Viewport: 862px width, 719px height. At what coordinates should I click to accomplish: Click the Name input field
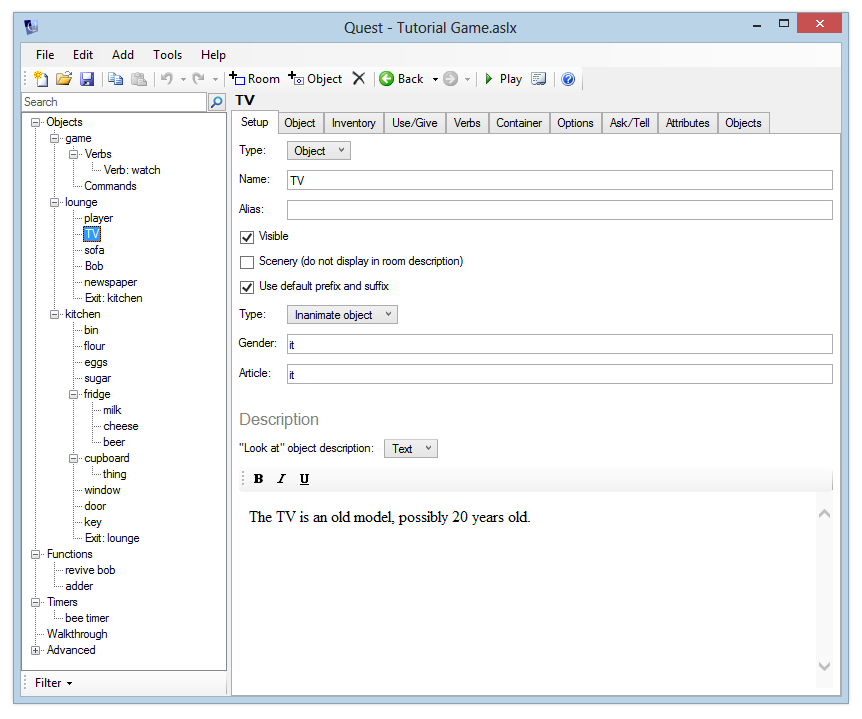point(560,180)
